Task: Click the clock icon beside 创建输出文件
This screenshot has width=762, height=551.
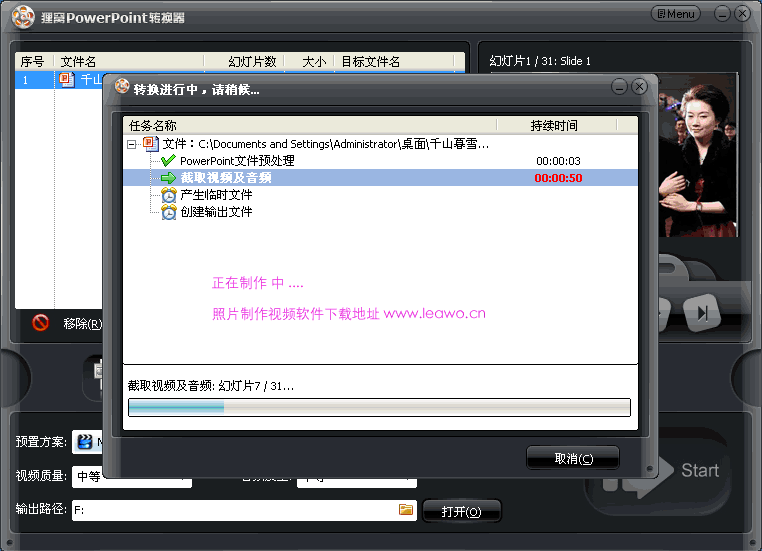Action: 168,212
